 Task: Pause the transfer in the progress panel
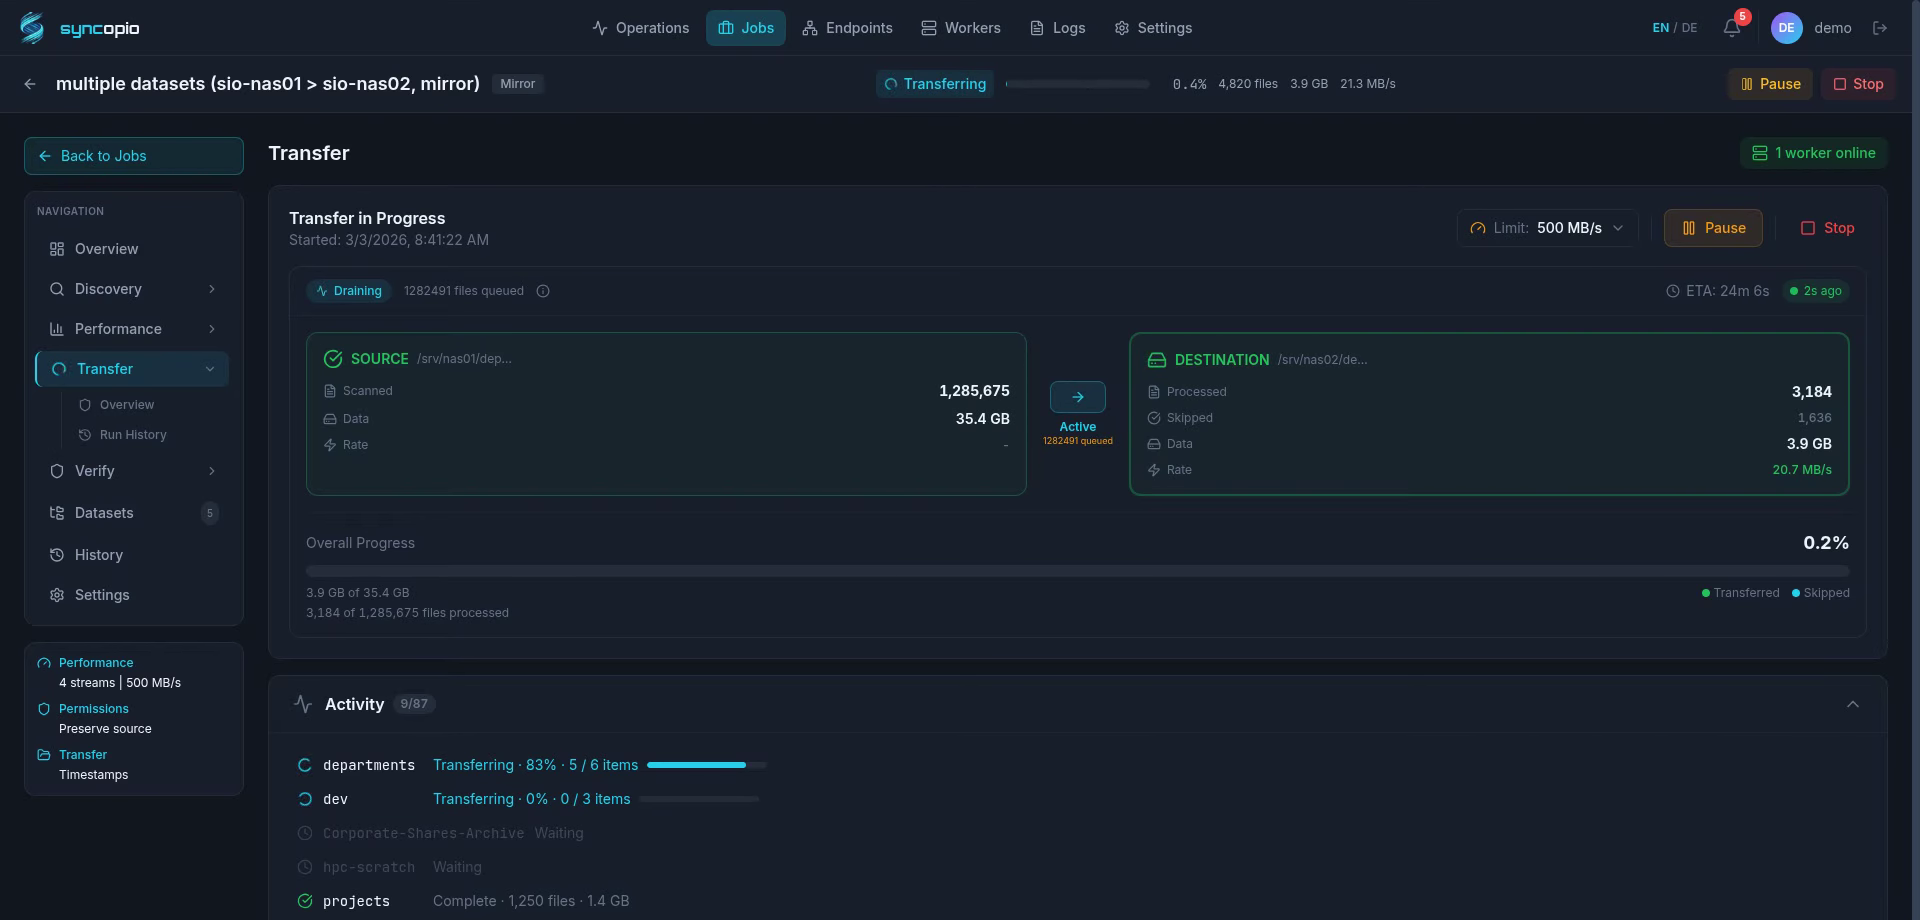click(1713, 228)
